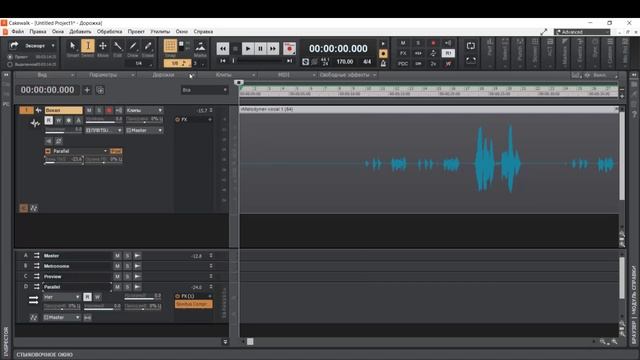
Task: Click the global Solo (S) in Mix module
Action: [x=418, y=43]
